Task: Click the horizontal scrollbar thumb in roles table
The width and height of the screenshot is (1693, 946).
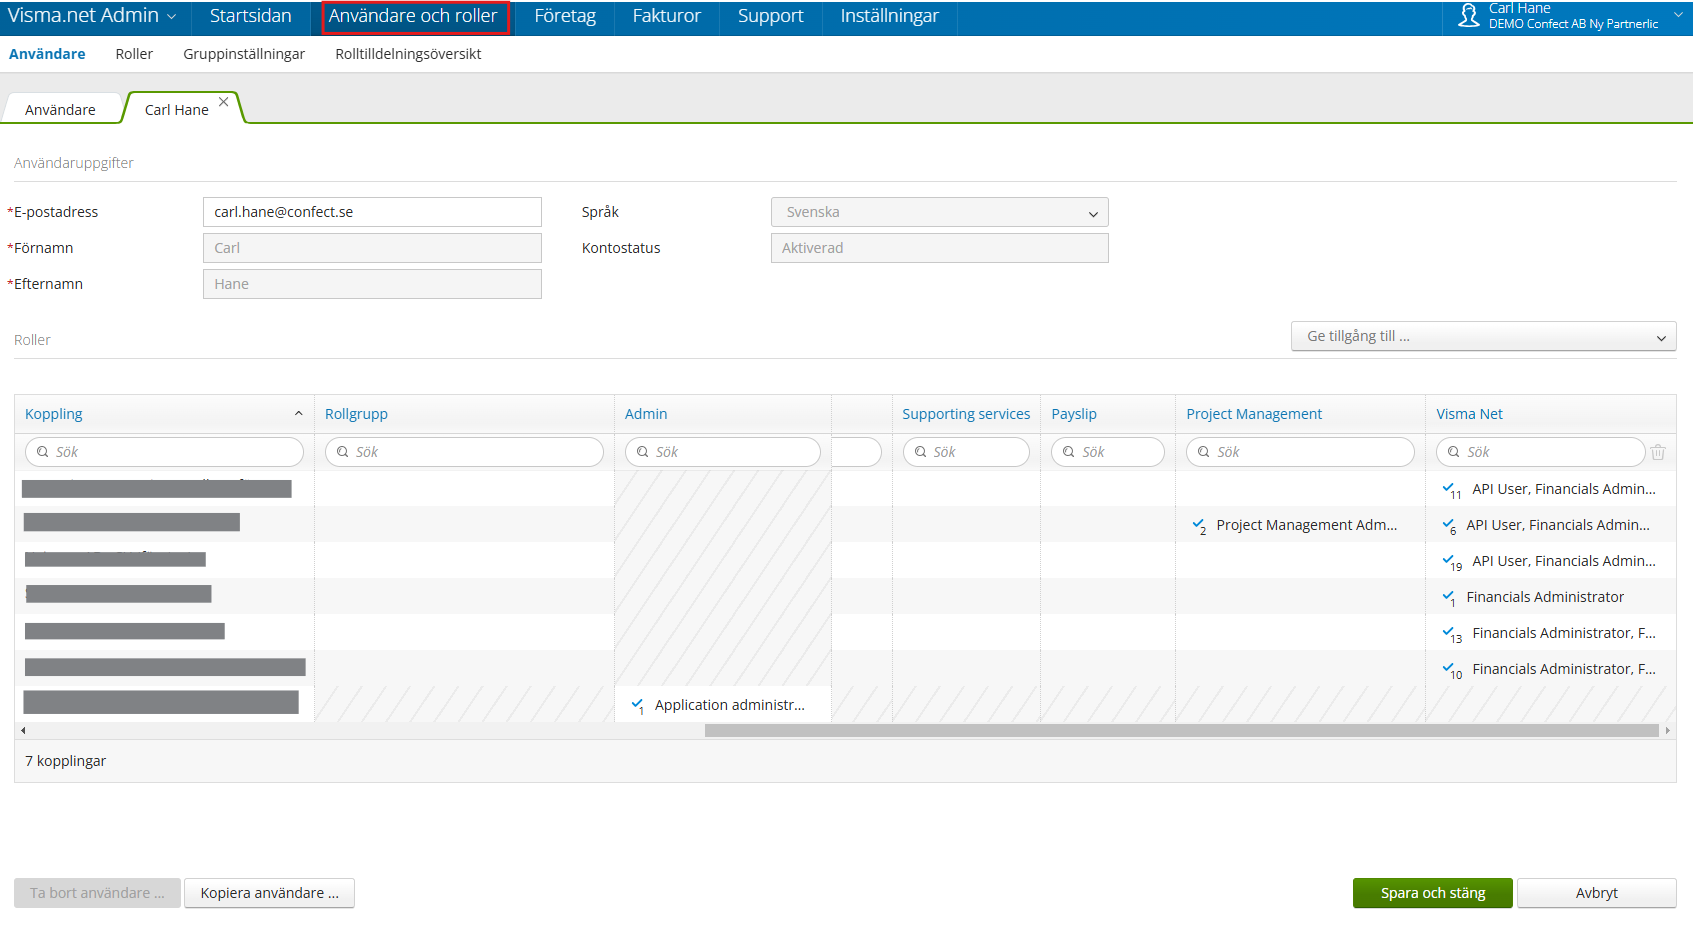Action: [x=1180, y=731]
